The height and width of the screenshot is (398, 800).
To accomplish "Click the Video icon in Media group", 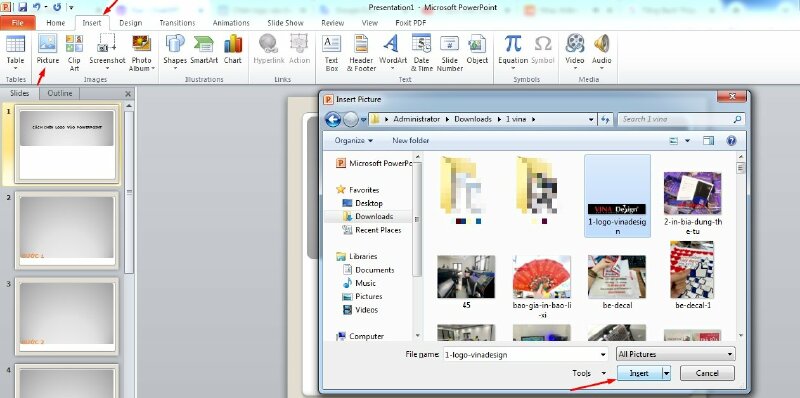I will 574,44.
